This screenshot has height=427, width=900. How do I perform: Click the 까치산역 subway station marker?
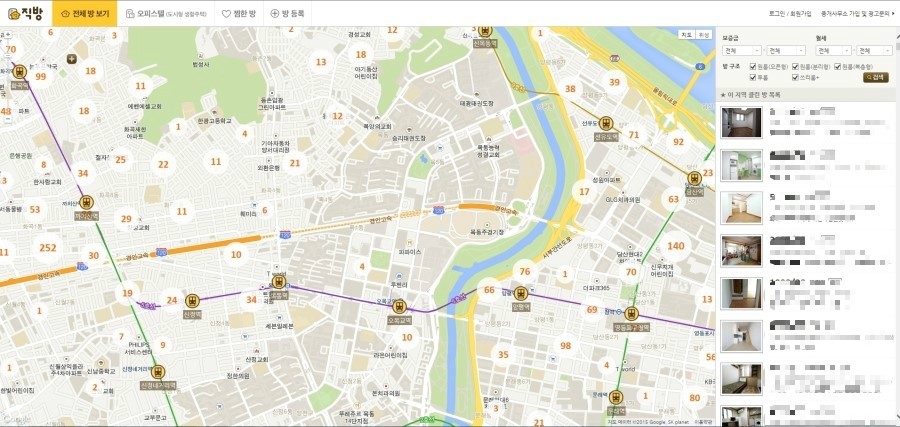pos(87,203)
